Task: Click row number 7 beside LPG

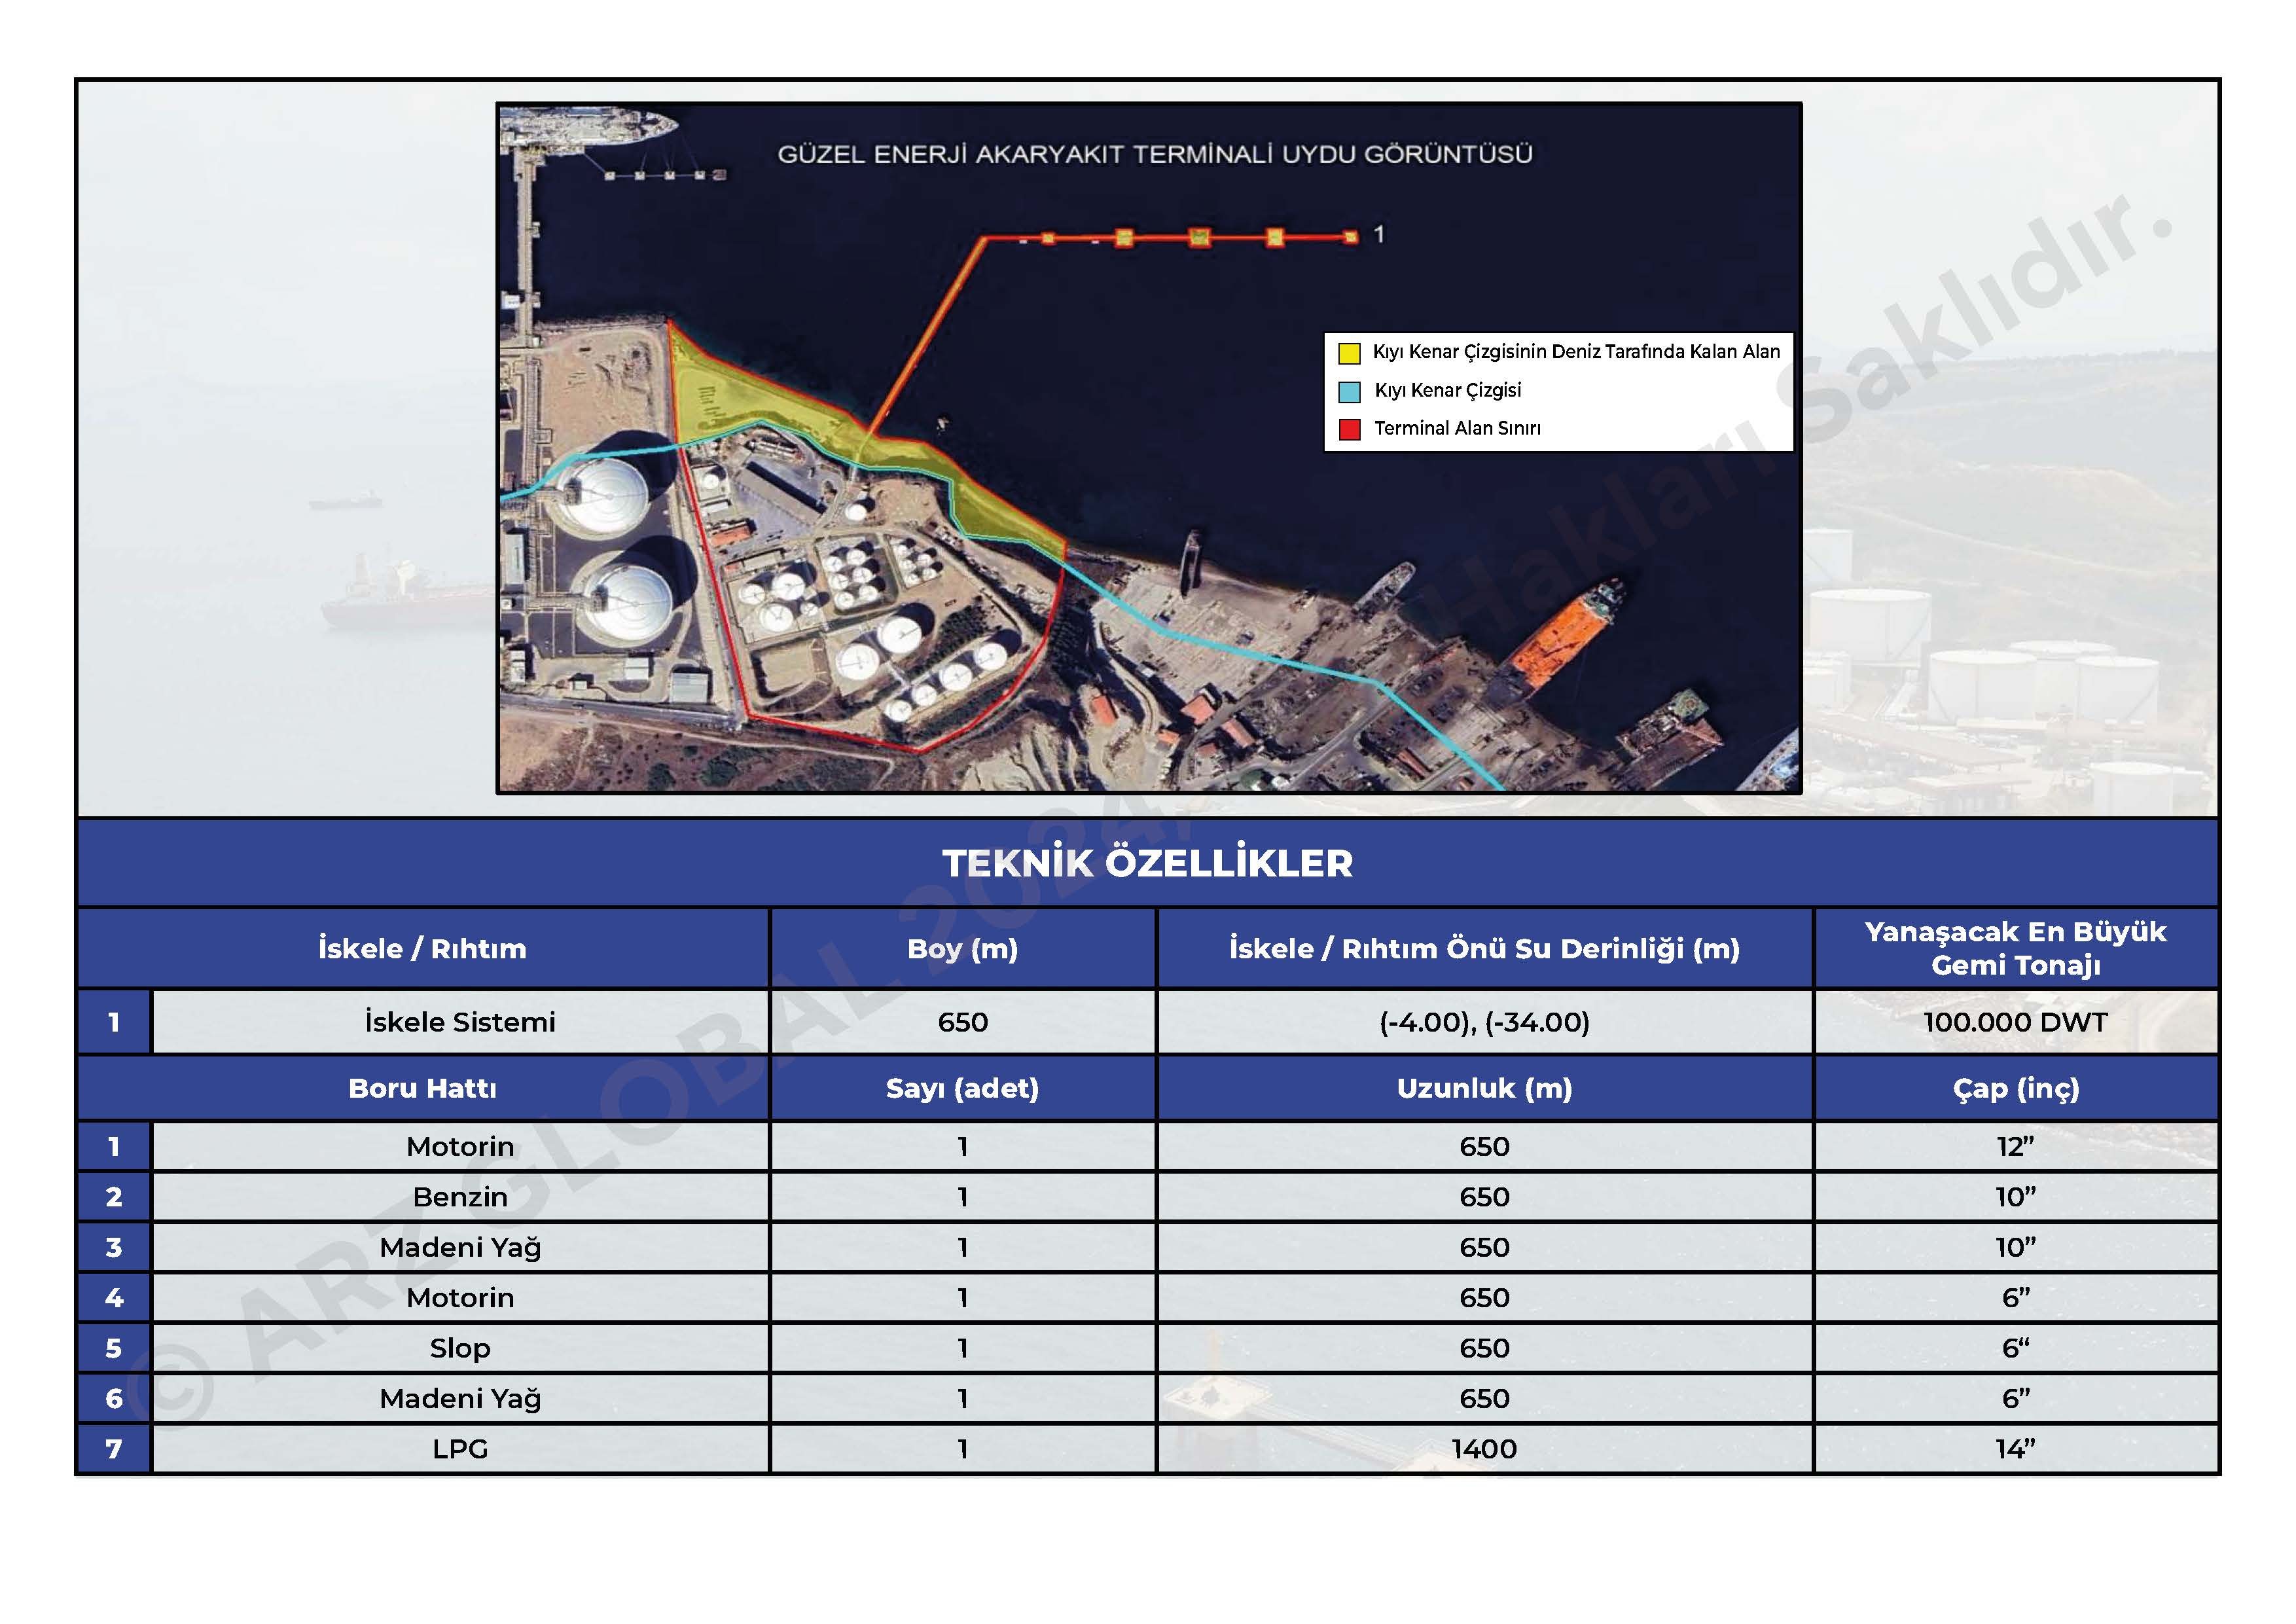Action: pos(114,1449)
